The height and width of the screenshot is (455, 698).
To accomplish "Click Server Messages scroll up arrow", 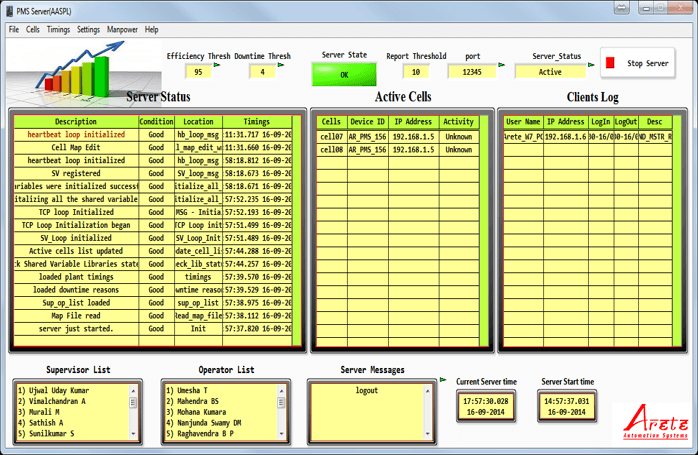I will [428, 391].
